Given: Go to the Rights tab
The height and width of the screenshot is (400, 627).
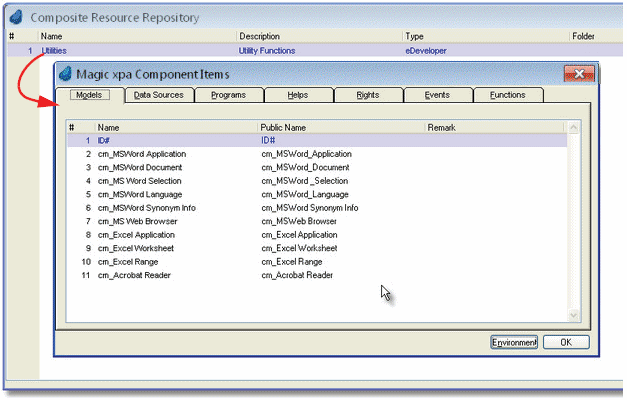Looking at the screenshot, I should [x=368, y=95].
